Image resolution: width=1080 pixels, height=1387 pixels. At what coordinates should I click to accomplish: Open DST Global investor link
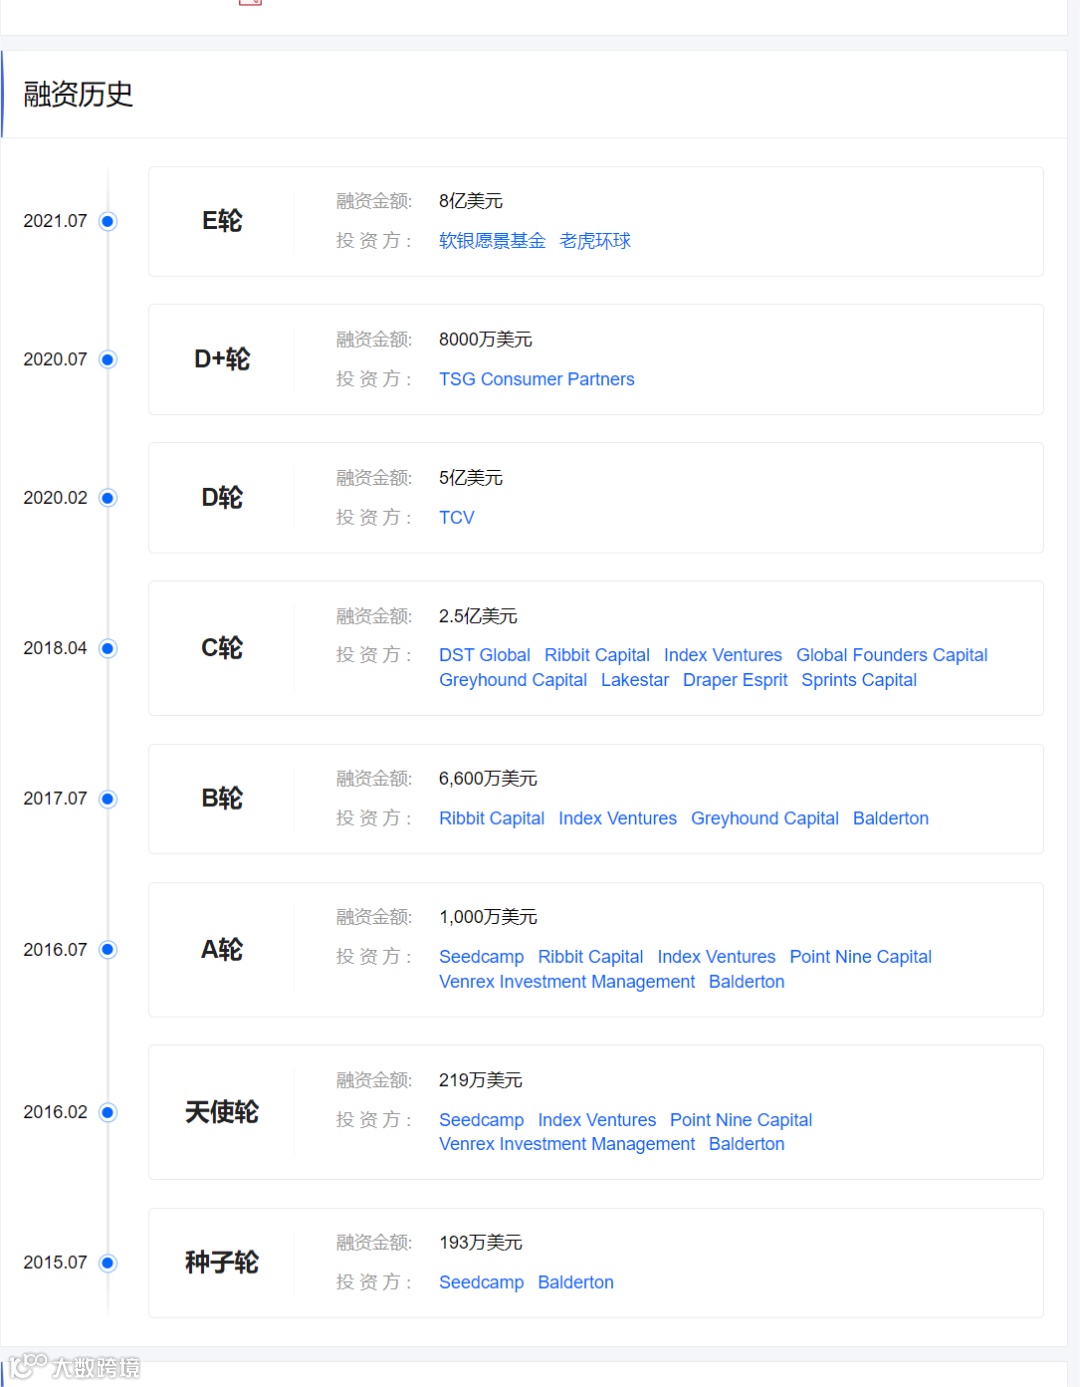coord(485,655)
